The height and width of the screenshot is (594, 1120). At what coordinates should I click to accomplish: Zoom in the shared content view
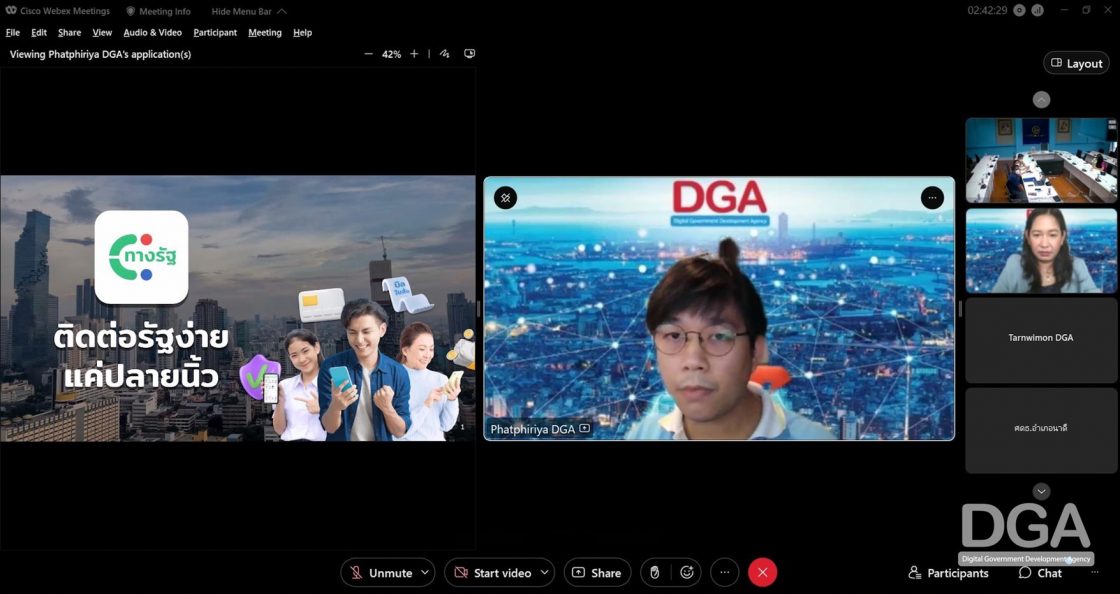414,54
